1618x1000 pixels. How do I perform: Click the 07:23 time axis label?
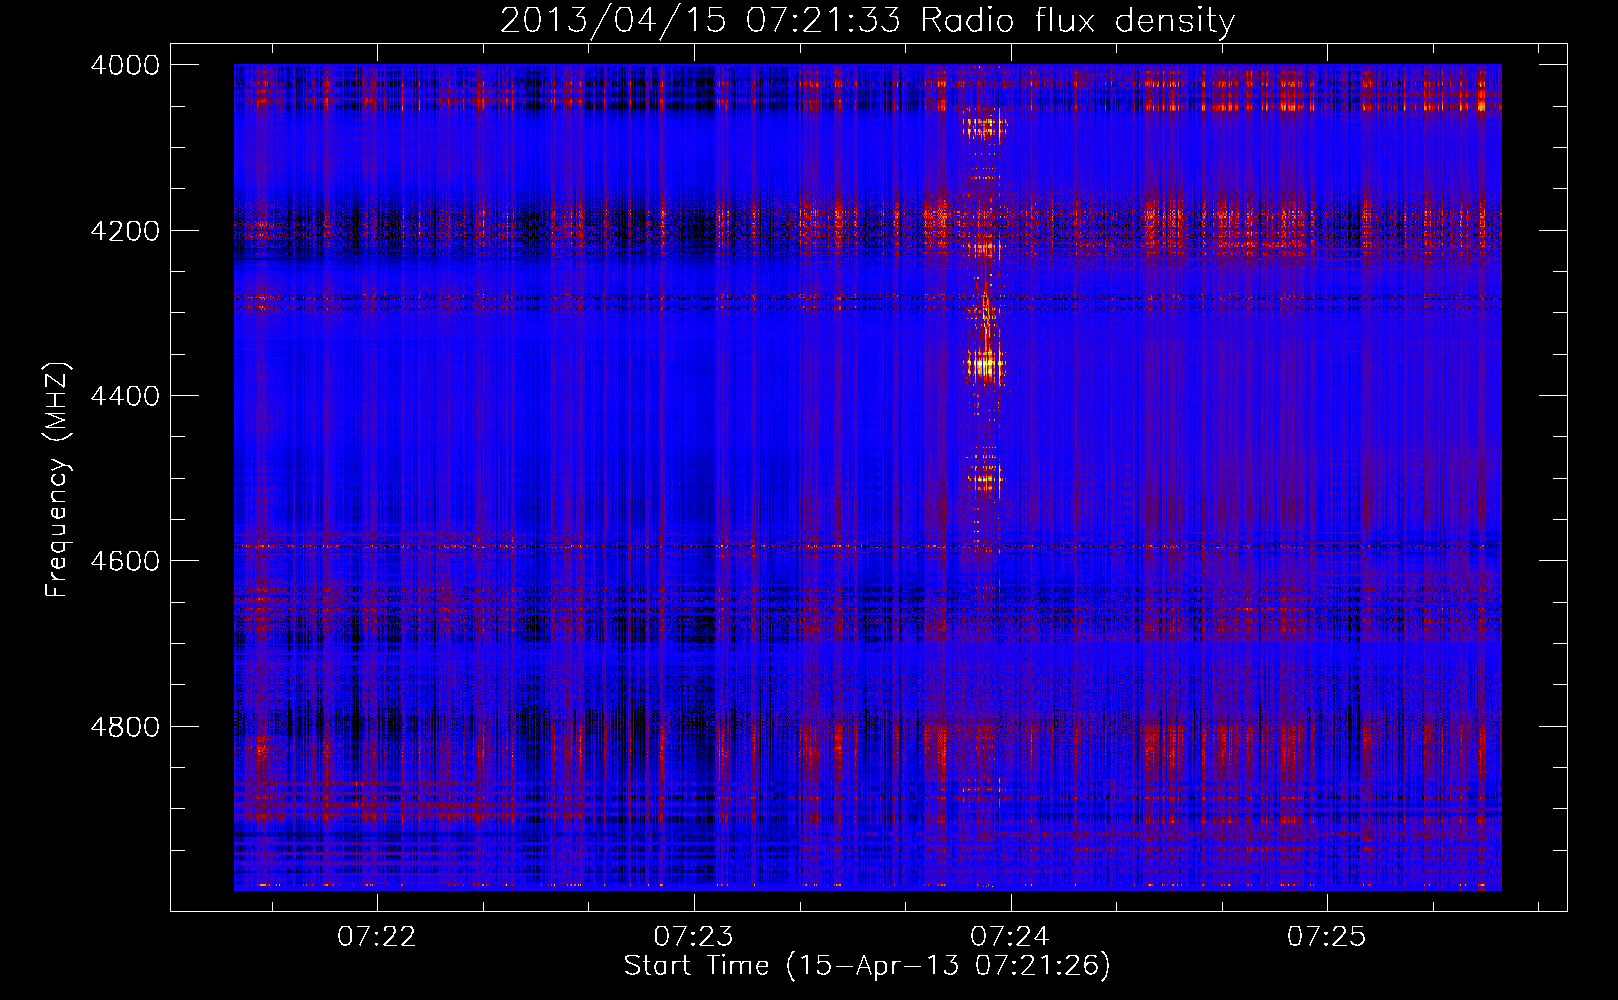tap(693, 937)
